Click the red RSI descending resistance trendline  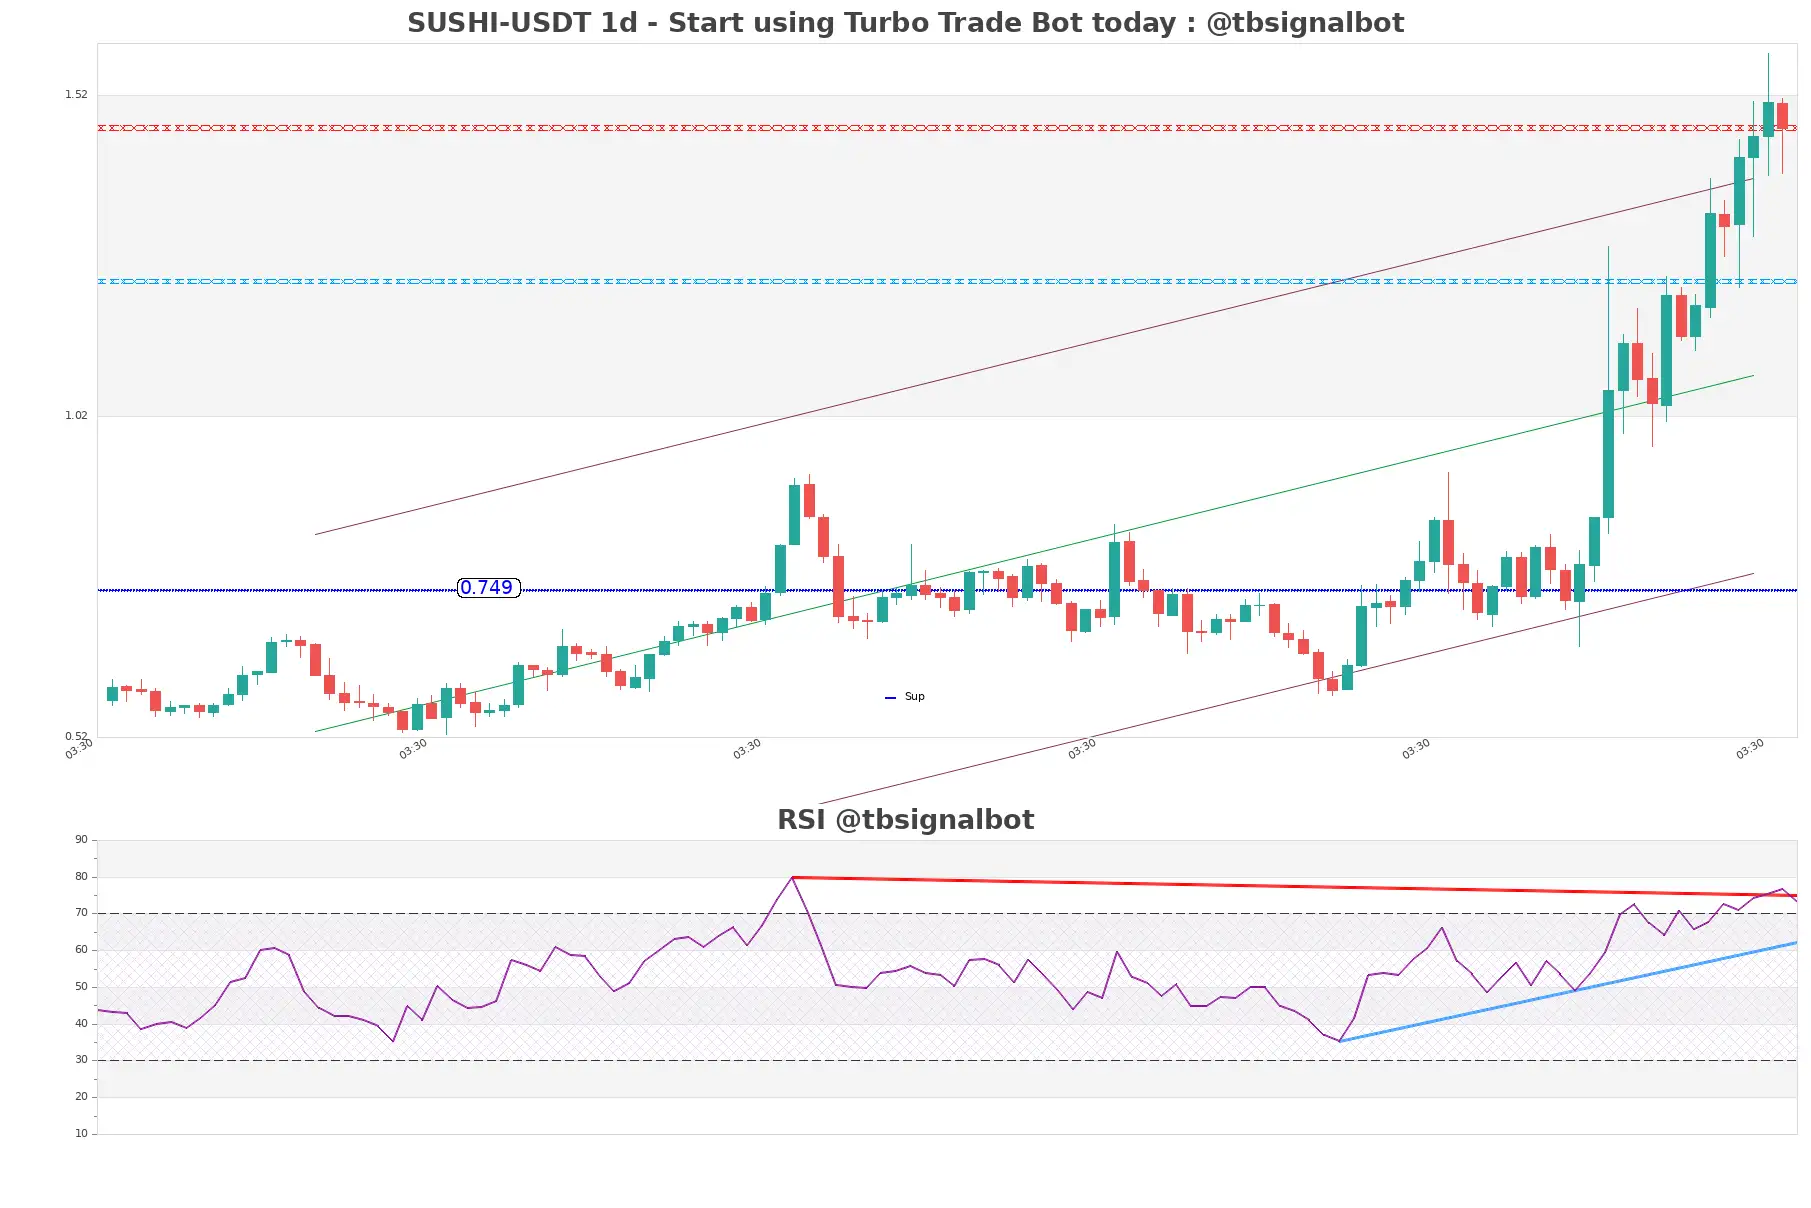click(x=1294, y=886)
